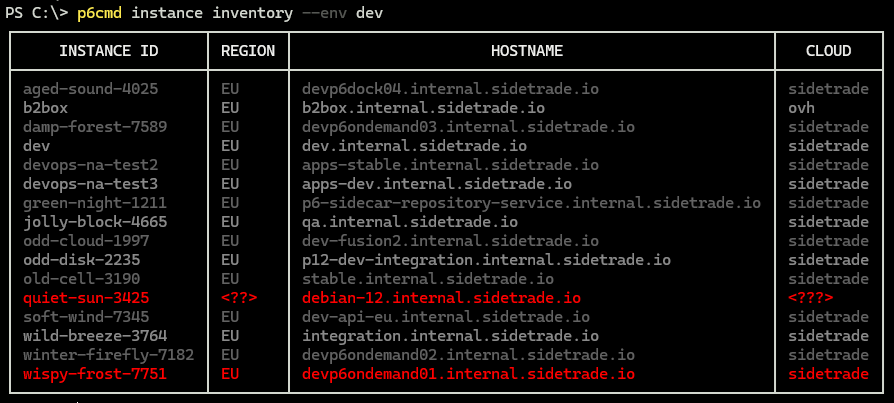The width and height of the screenshot is (894, 403).
Task: Click the HOSTNAME column header
Action: (527, 51)
